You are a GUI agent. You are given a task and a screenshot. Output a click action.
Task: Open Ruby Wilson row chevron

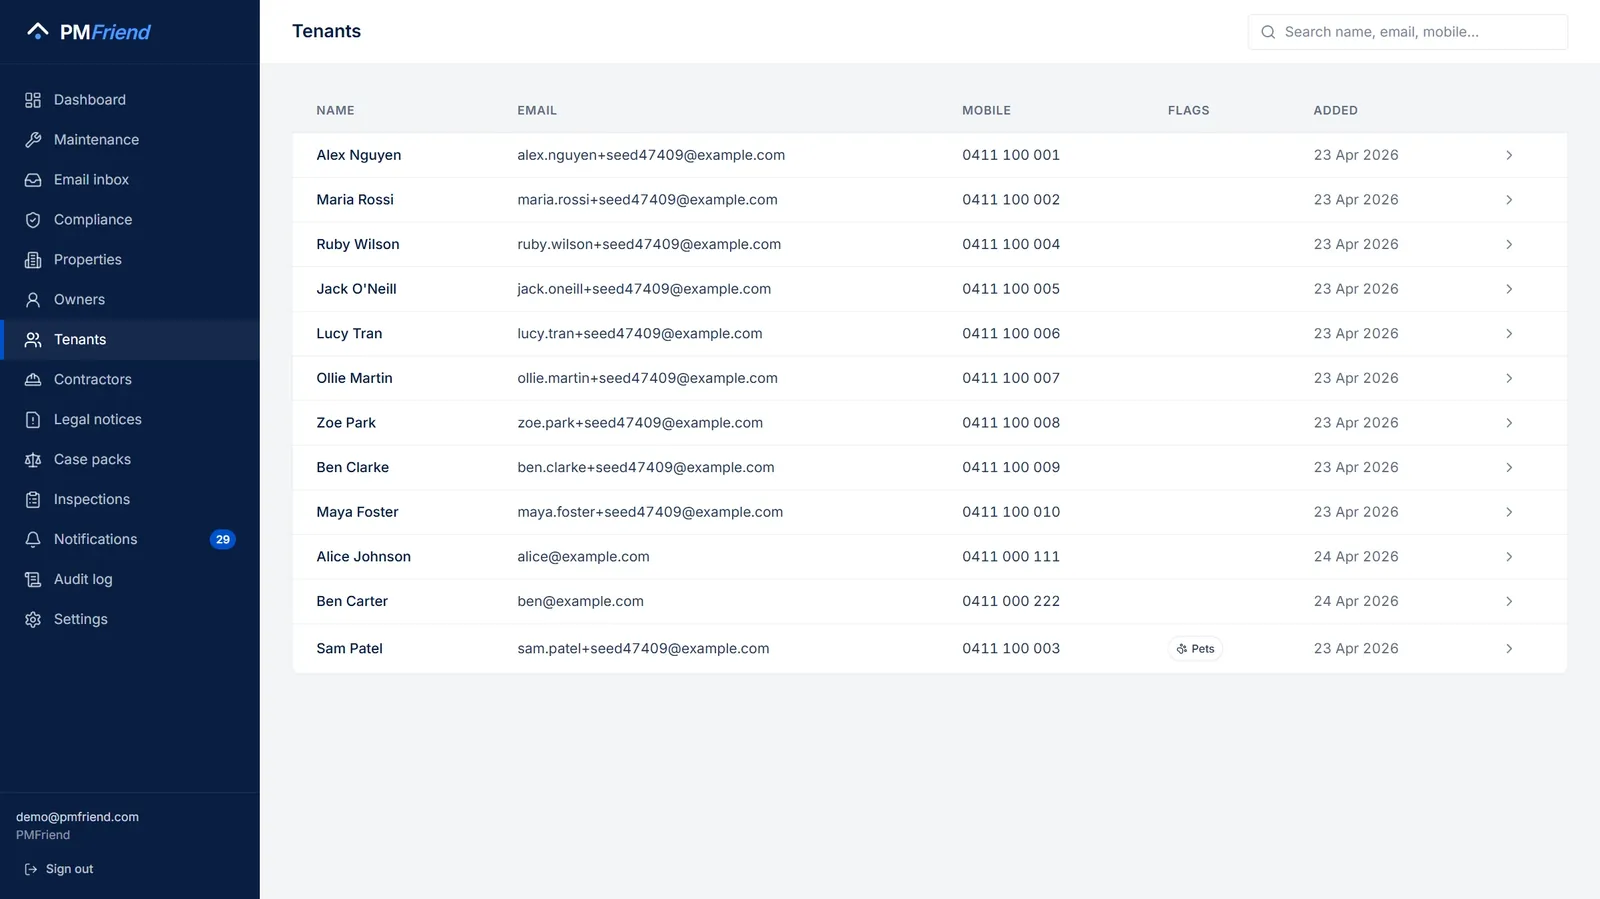tap(1509, 244)
